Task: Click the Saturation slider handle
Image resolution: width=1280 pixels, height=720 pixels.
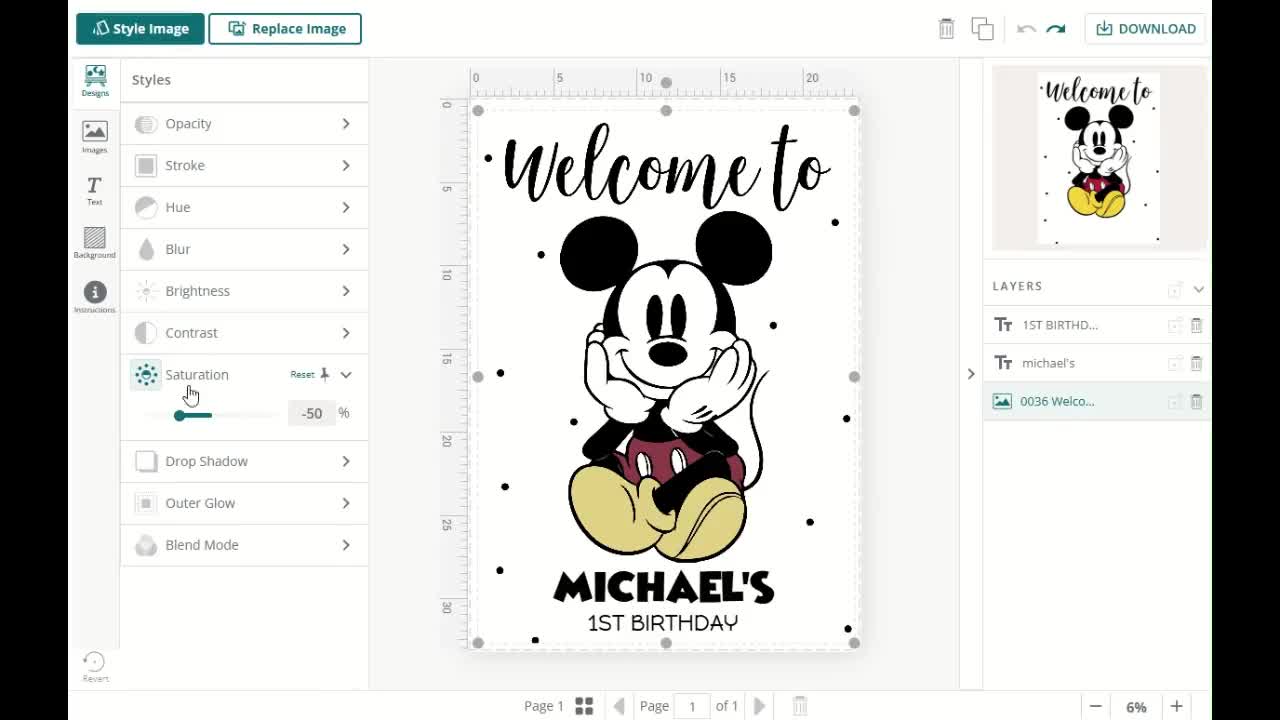Action: click(x=179, y=415)
